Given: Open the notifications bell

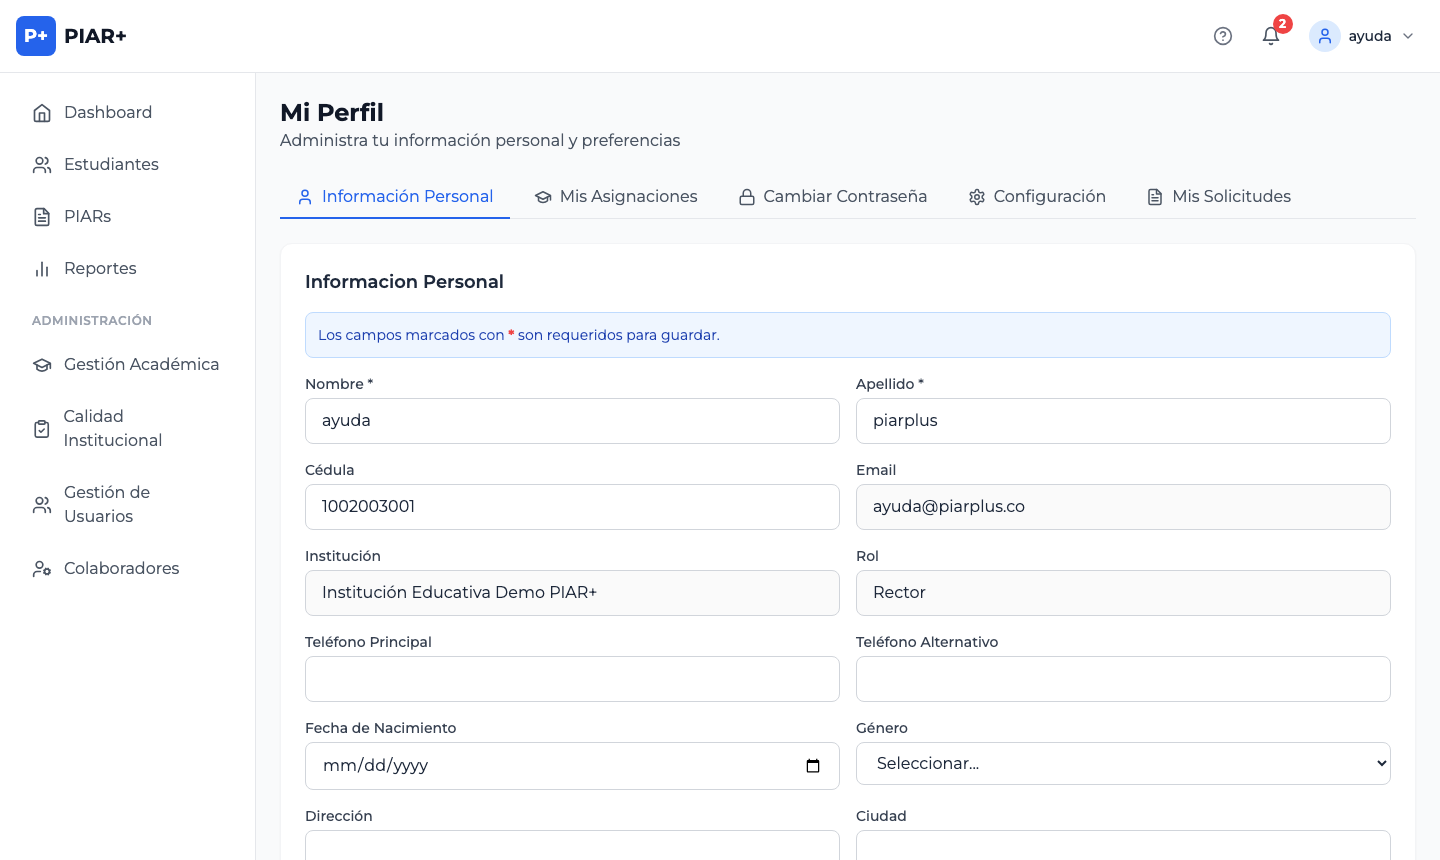Looking at the screenshot, I should (x=1271, y=36).
